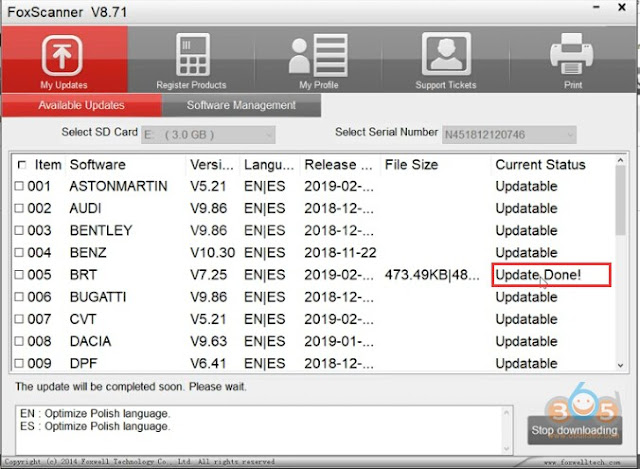The height and width of the screenshot is (469, 640).
Task: Click the EN Optimize Polish language note
Action: coord(95,413)
